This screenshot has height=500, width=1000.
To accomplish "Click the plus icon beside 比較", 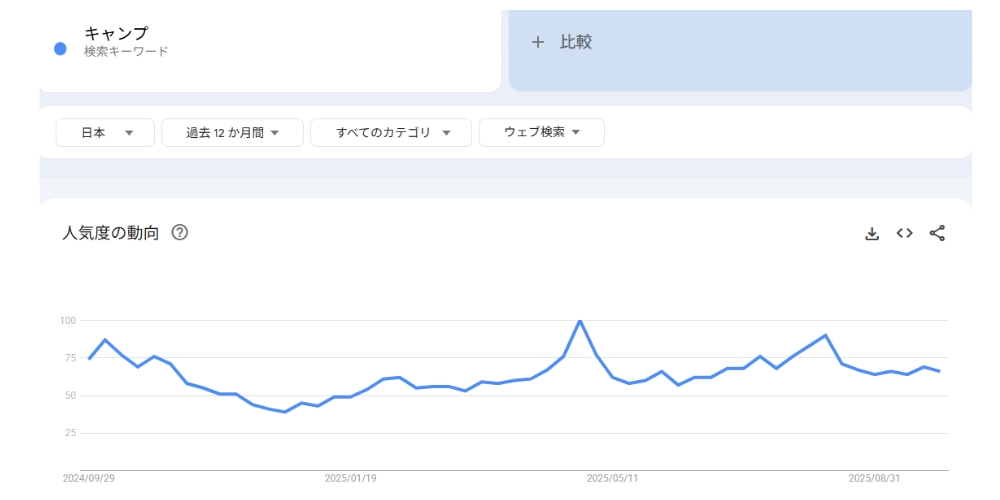I will pos(538,42).
